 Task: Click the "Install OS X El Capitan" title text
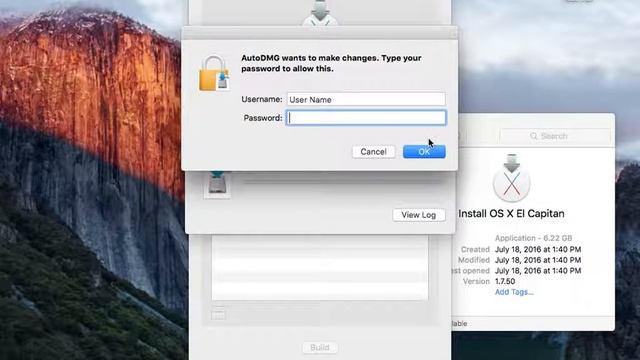click(x=511, y=213)
